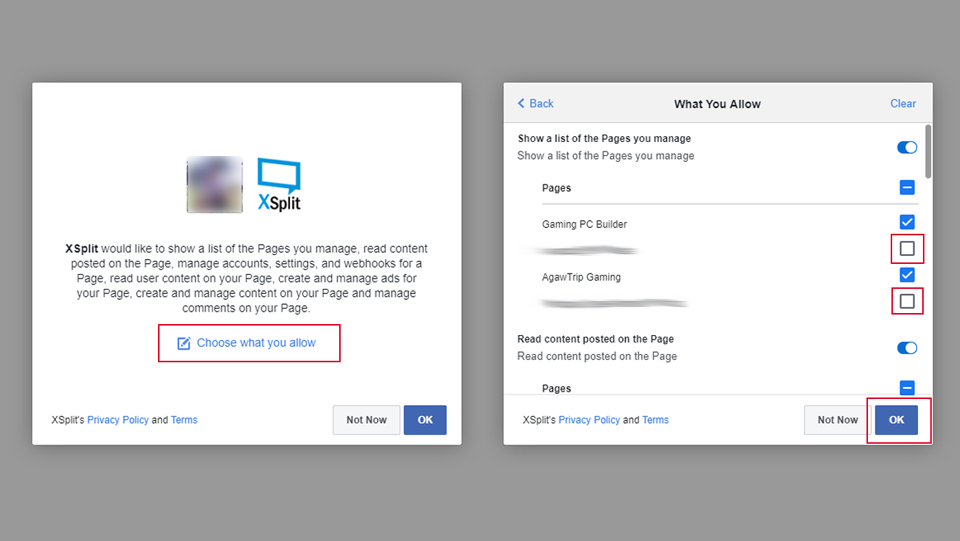Click AgawTrip Gaming page name
This screenshot has height=541, width=960.
581,277
